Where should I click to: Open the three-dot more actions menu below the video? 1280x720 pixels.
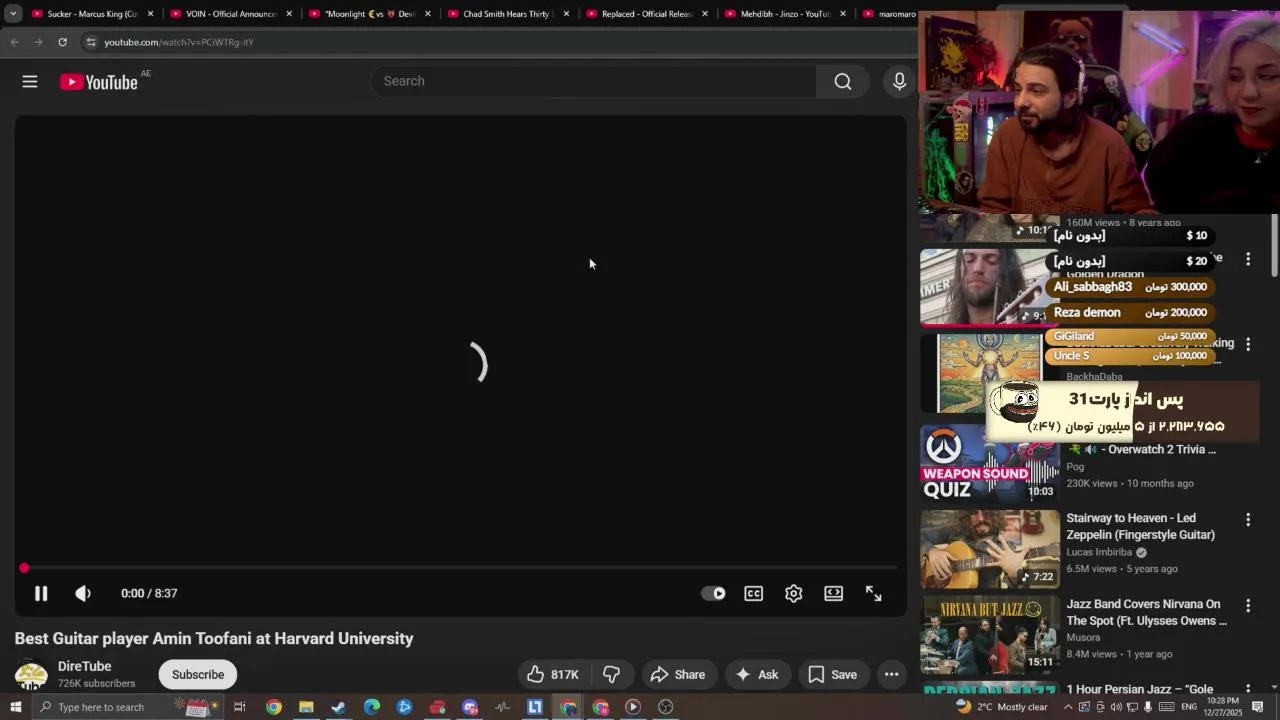pos(891,674)
